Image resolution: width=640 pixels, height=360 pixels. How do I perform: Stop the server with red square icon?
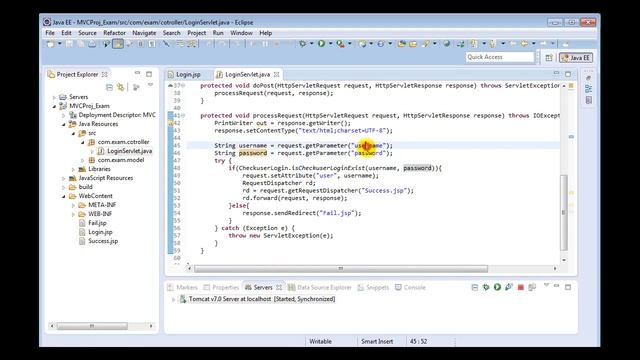520,287
